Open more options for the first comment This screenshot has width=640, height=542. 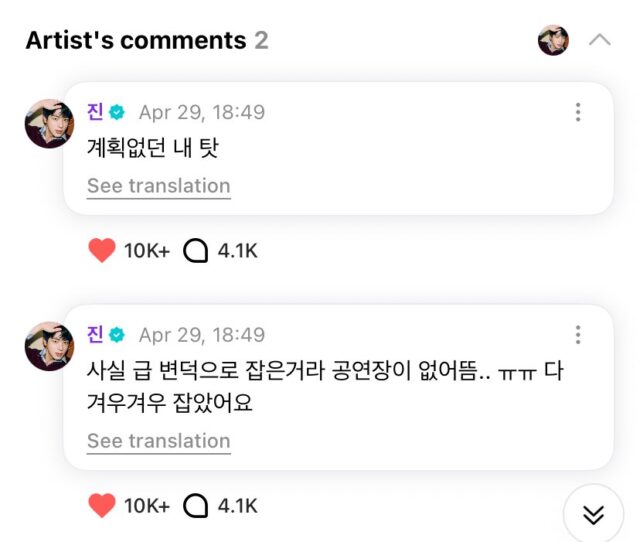click(x=578, y=112)
